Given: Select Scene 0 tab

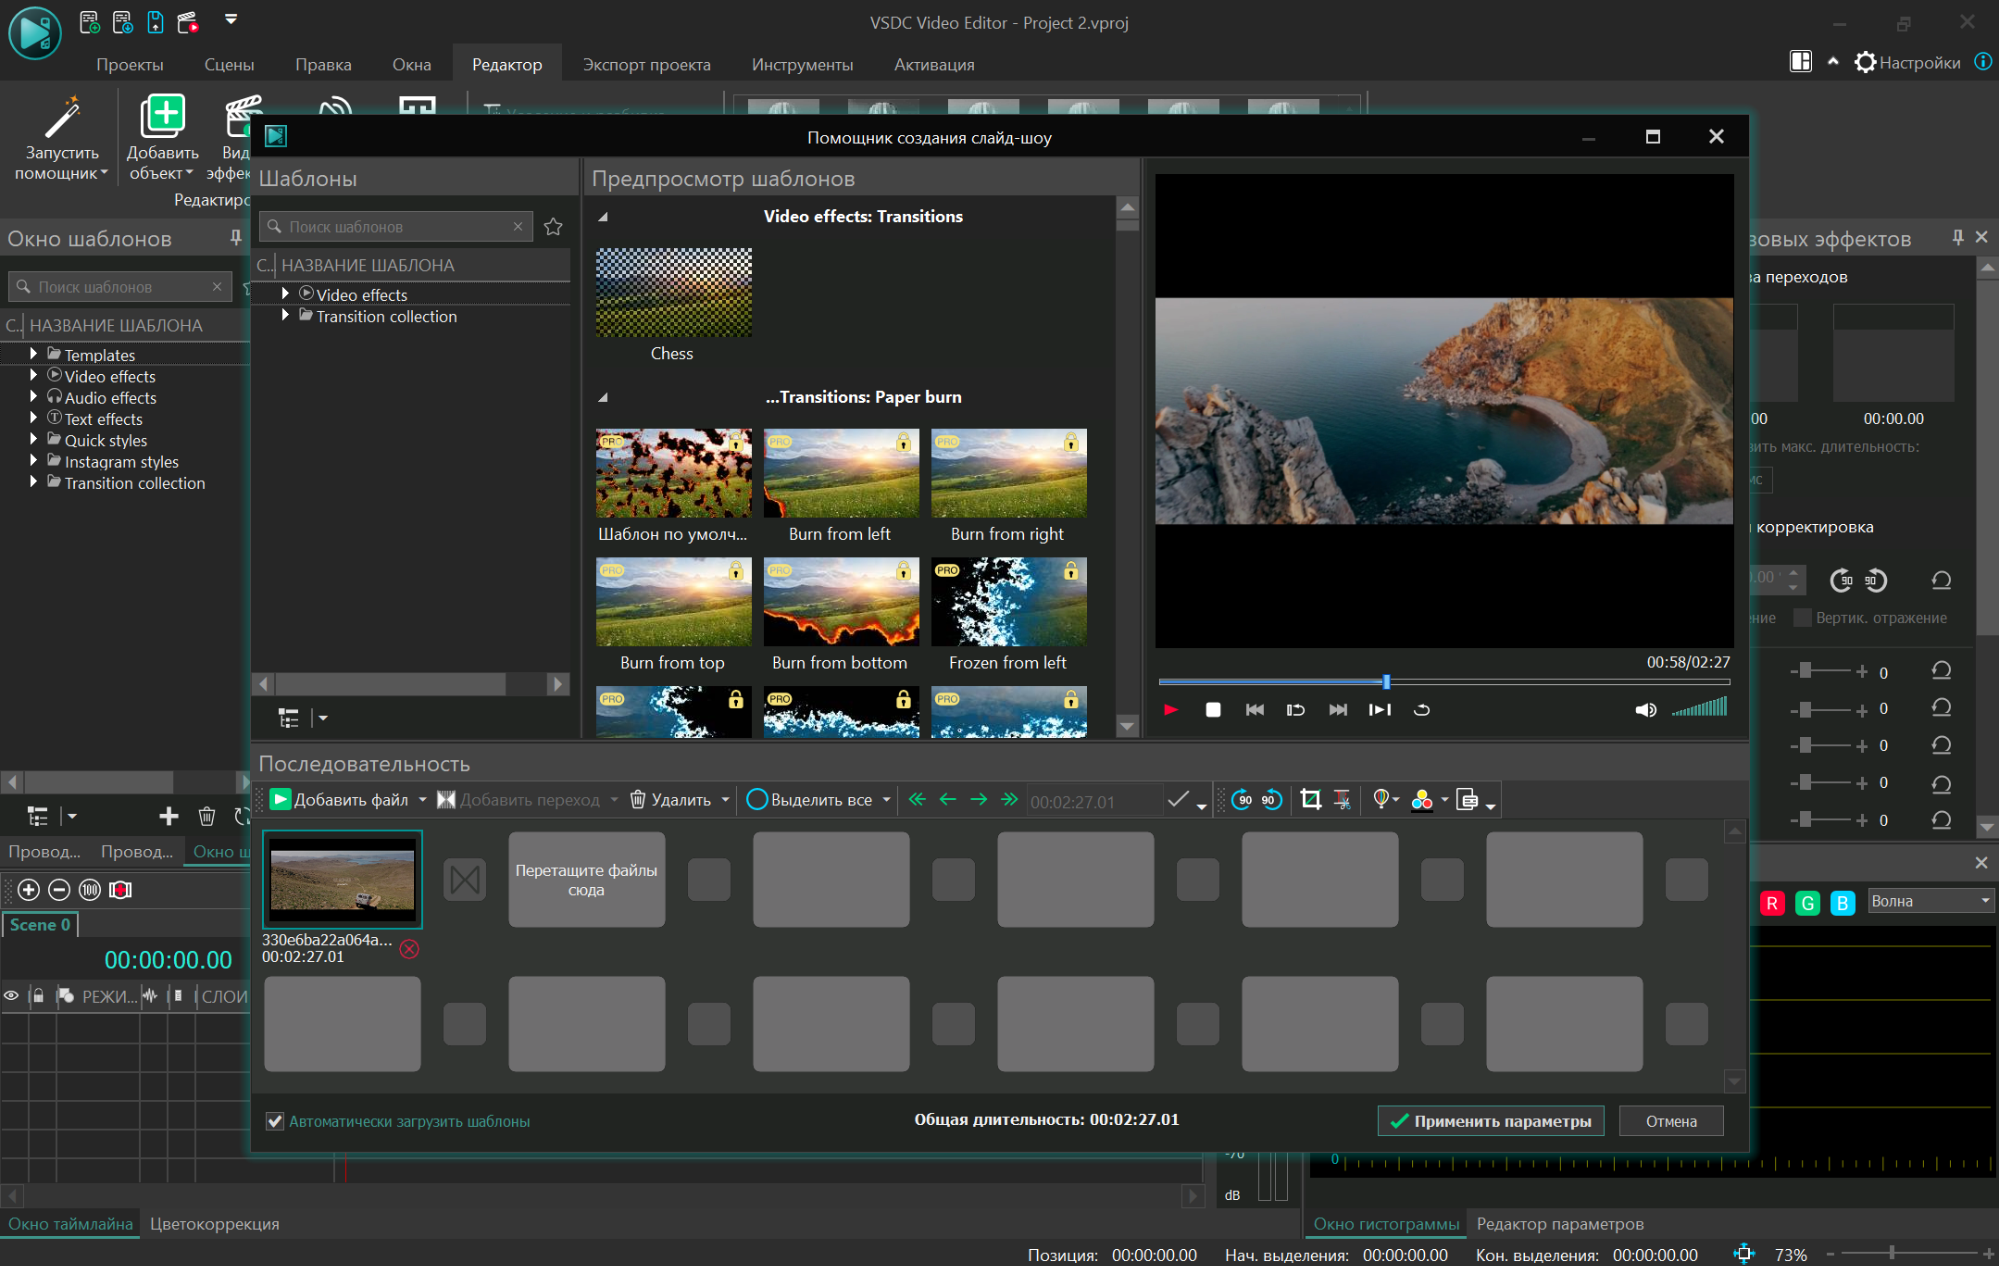Looking at the screenshot, I should click(x=40, y=925).
